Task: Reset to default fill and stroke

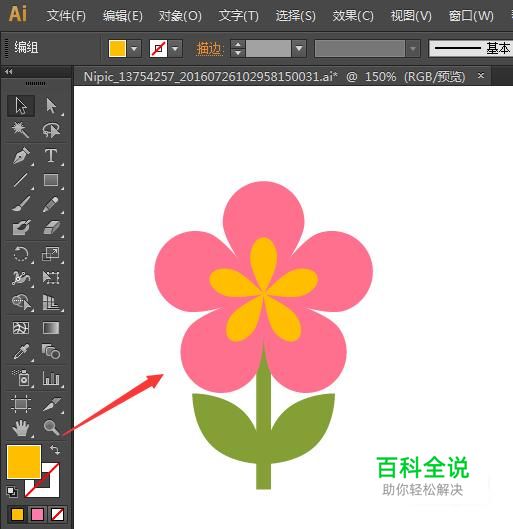Action: coord(12,492)
